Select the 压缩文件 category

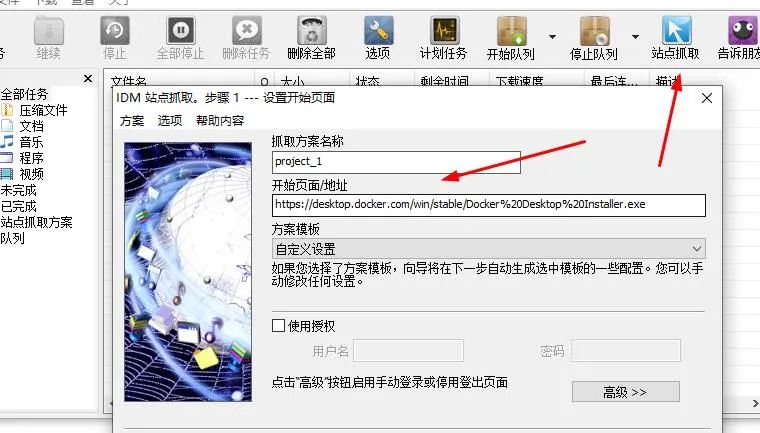43,110
